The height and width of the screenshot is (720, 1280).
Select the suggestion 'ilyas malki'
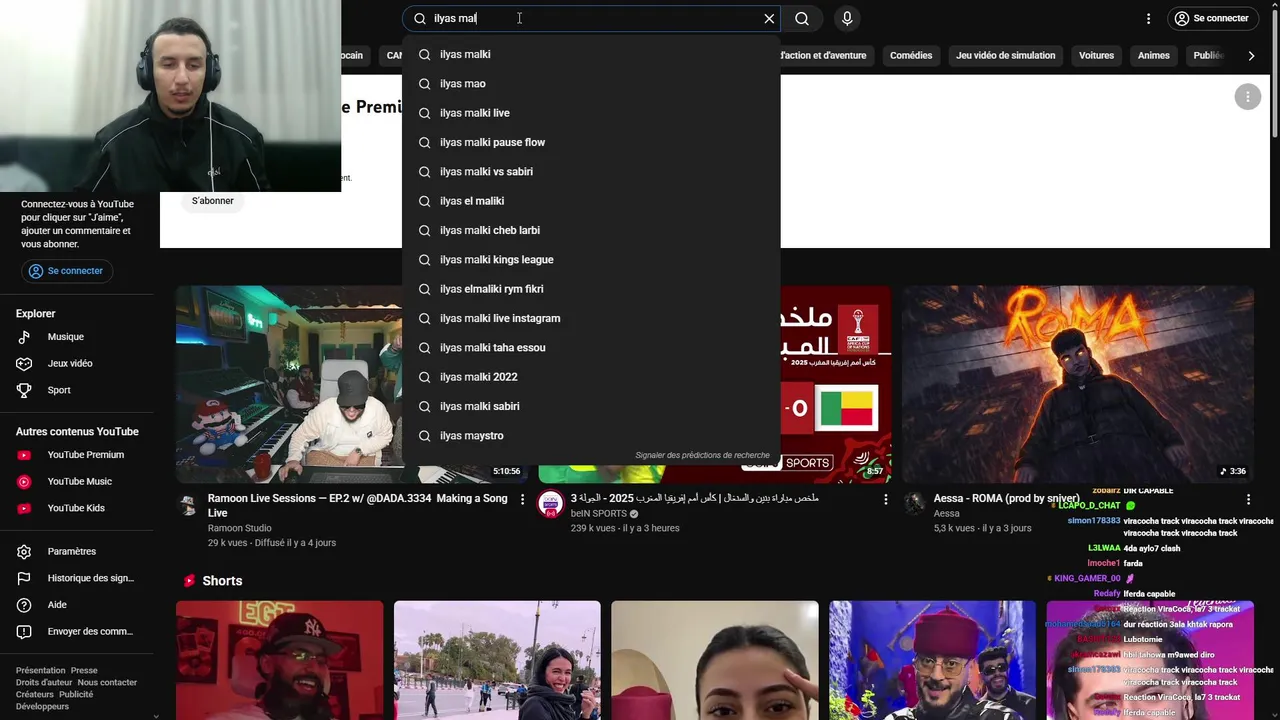591,54
